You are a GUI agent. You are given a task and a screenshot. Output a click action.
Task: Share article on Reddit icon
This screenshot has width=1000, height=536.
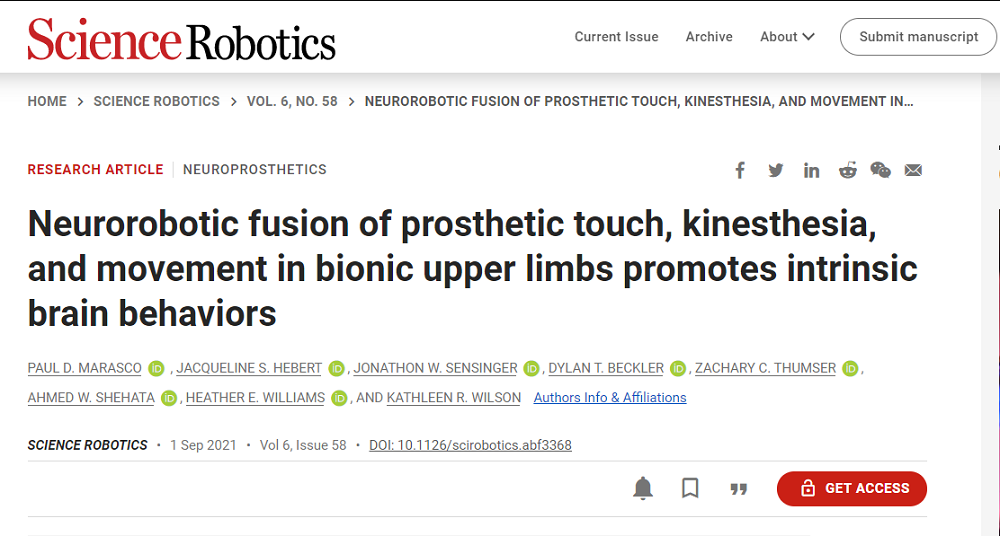point(847,170)
